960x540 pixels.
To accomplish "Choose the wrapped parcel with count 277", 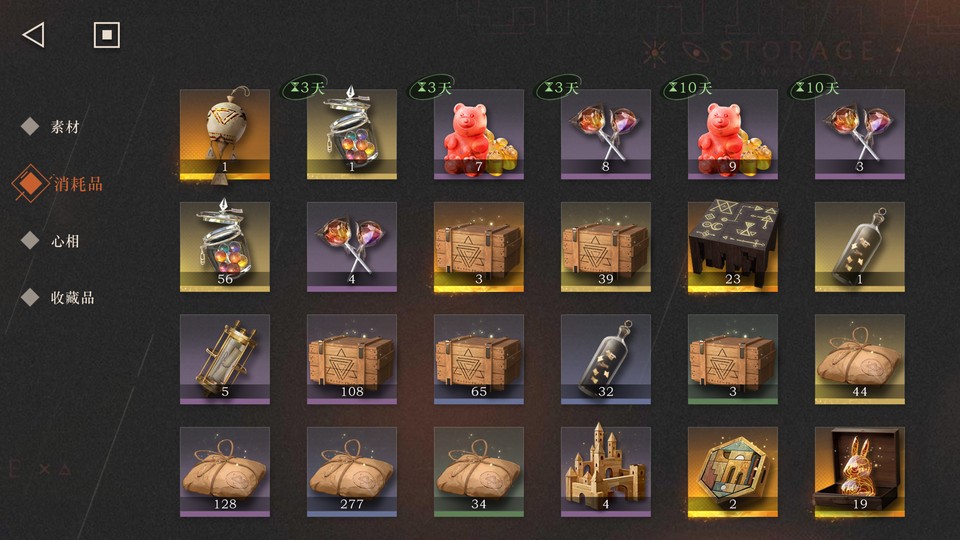I will (x=351, y=472).
